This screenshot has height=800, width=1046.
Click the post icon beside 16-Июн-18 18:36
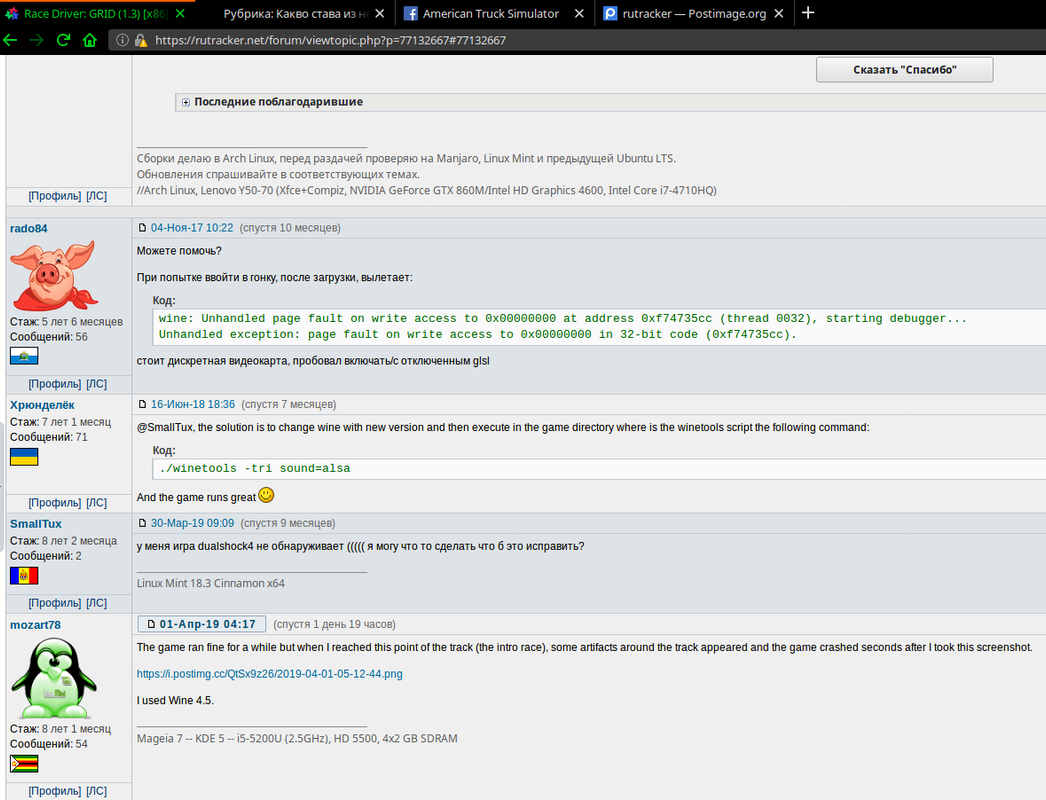(x=142, y=404)
